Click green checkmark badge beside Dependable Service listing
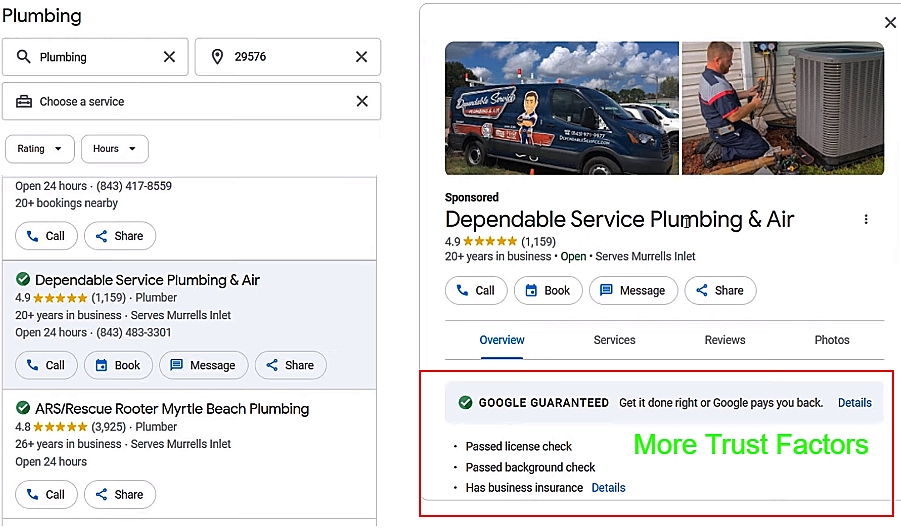 click(x=23, y=279)
